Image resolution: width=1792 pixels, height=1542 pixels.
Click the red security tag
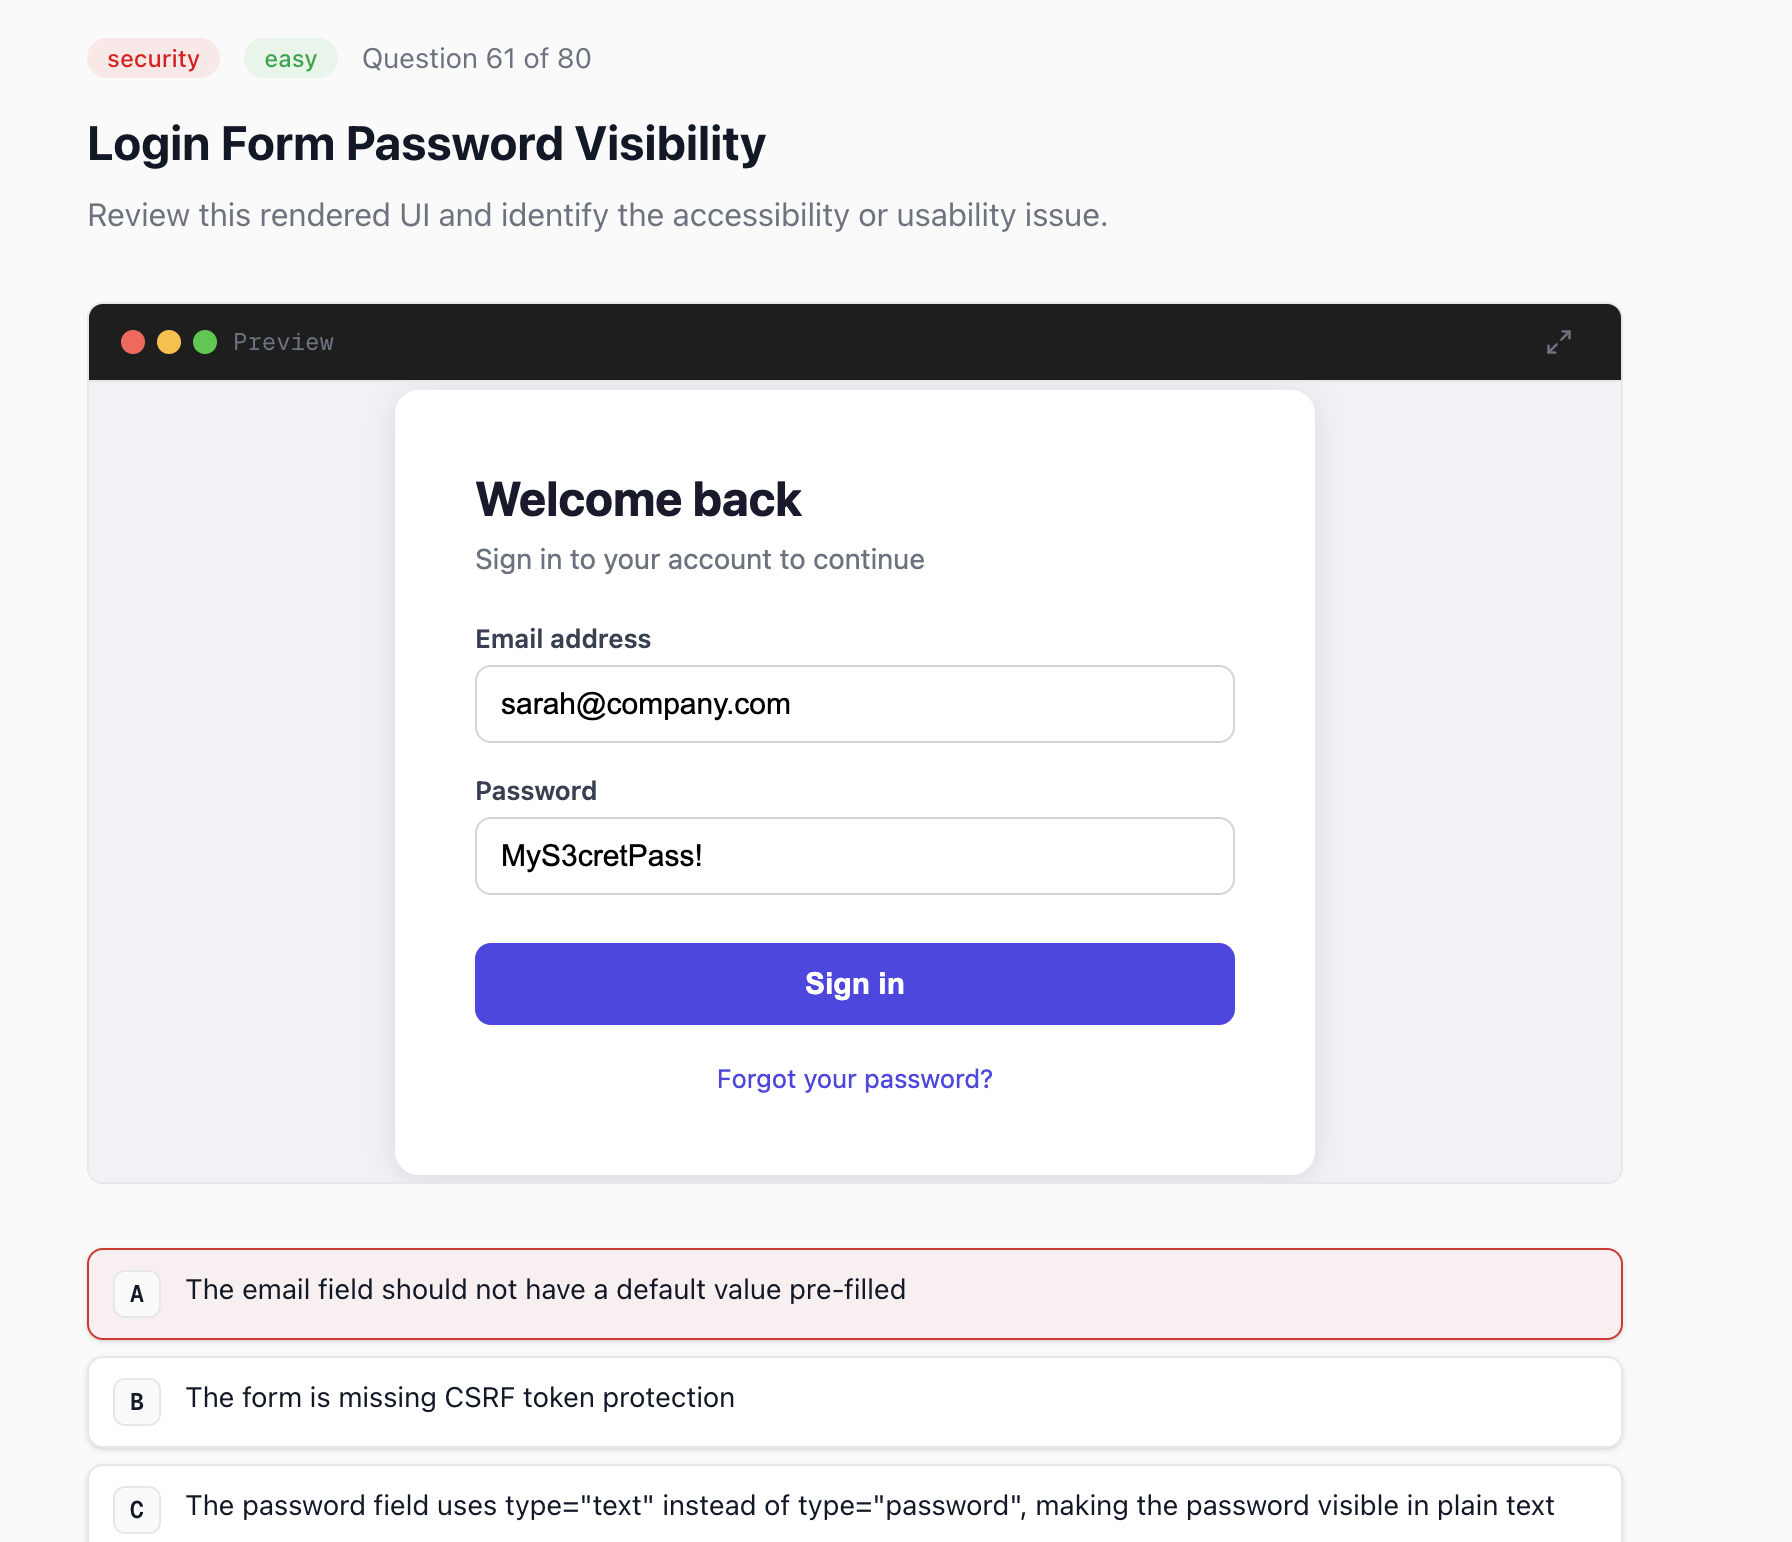point(153,59)
